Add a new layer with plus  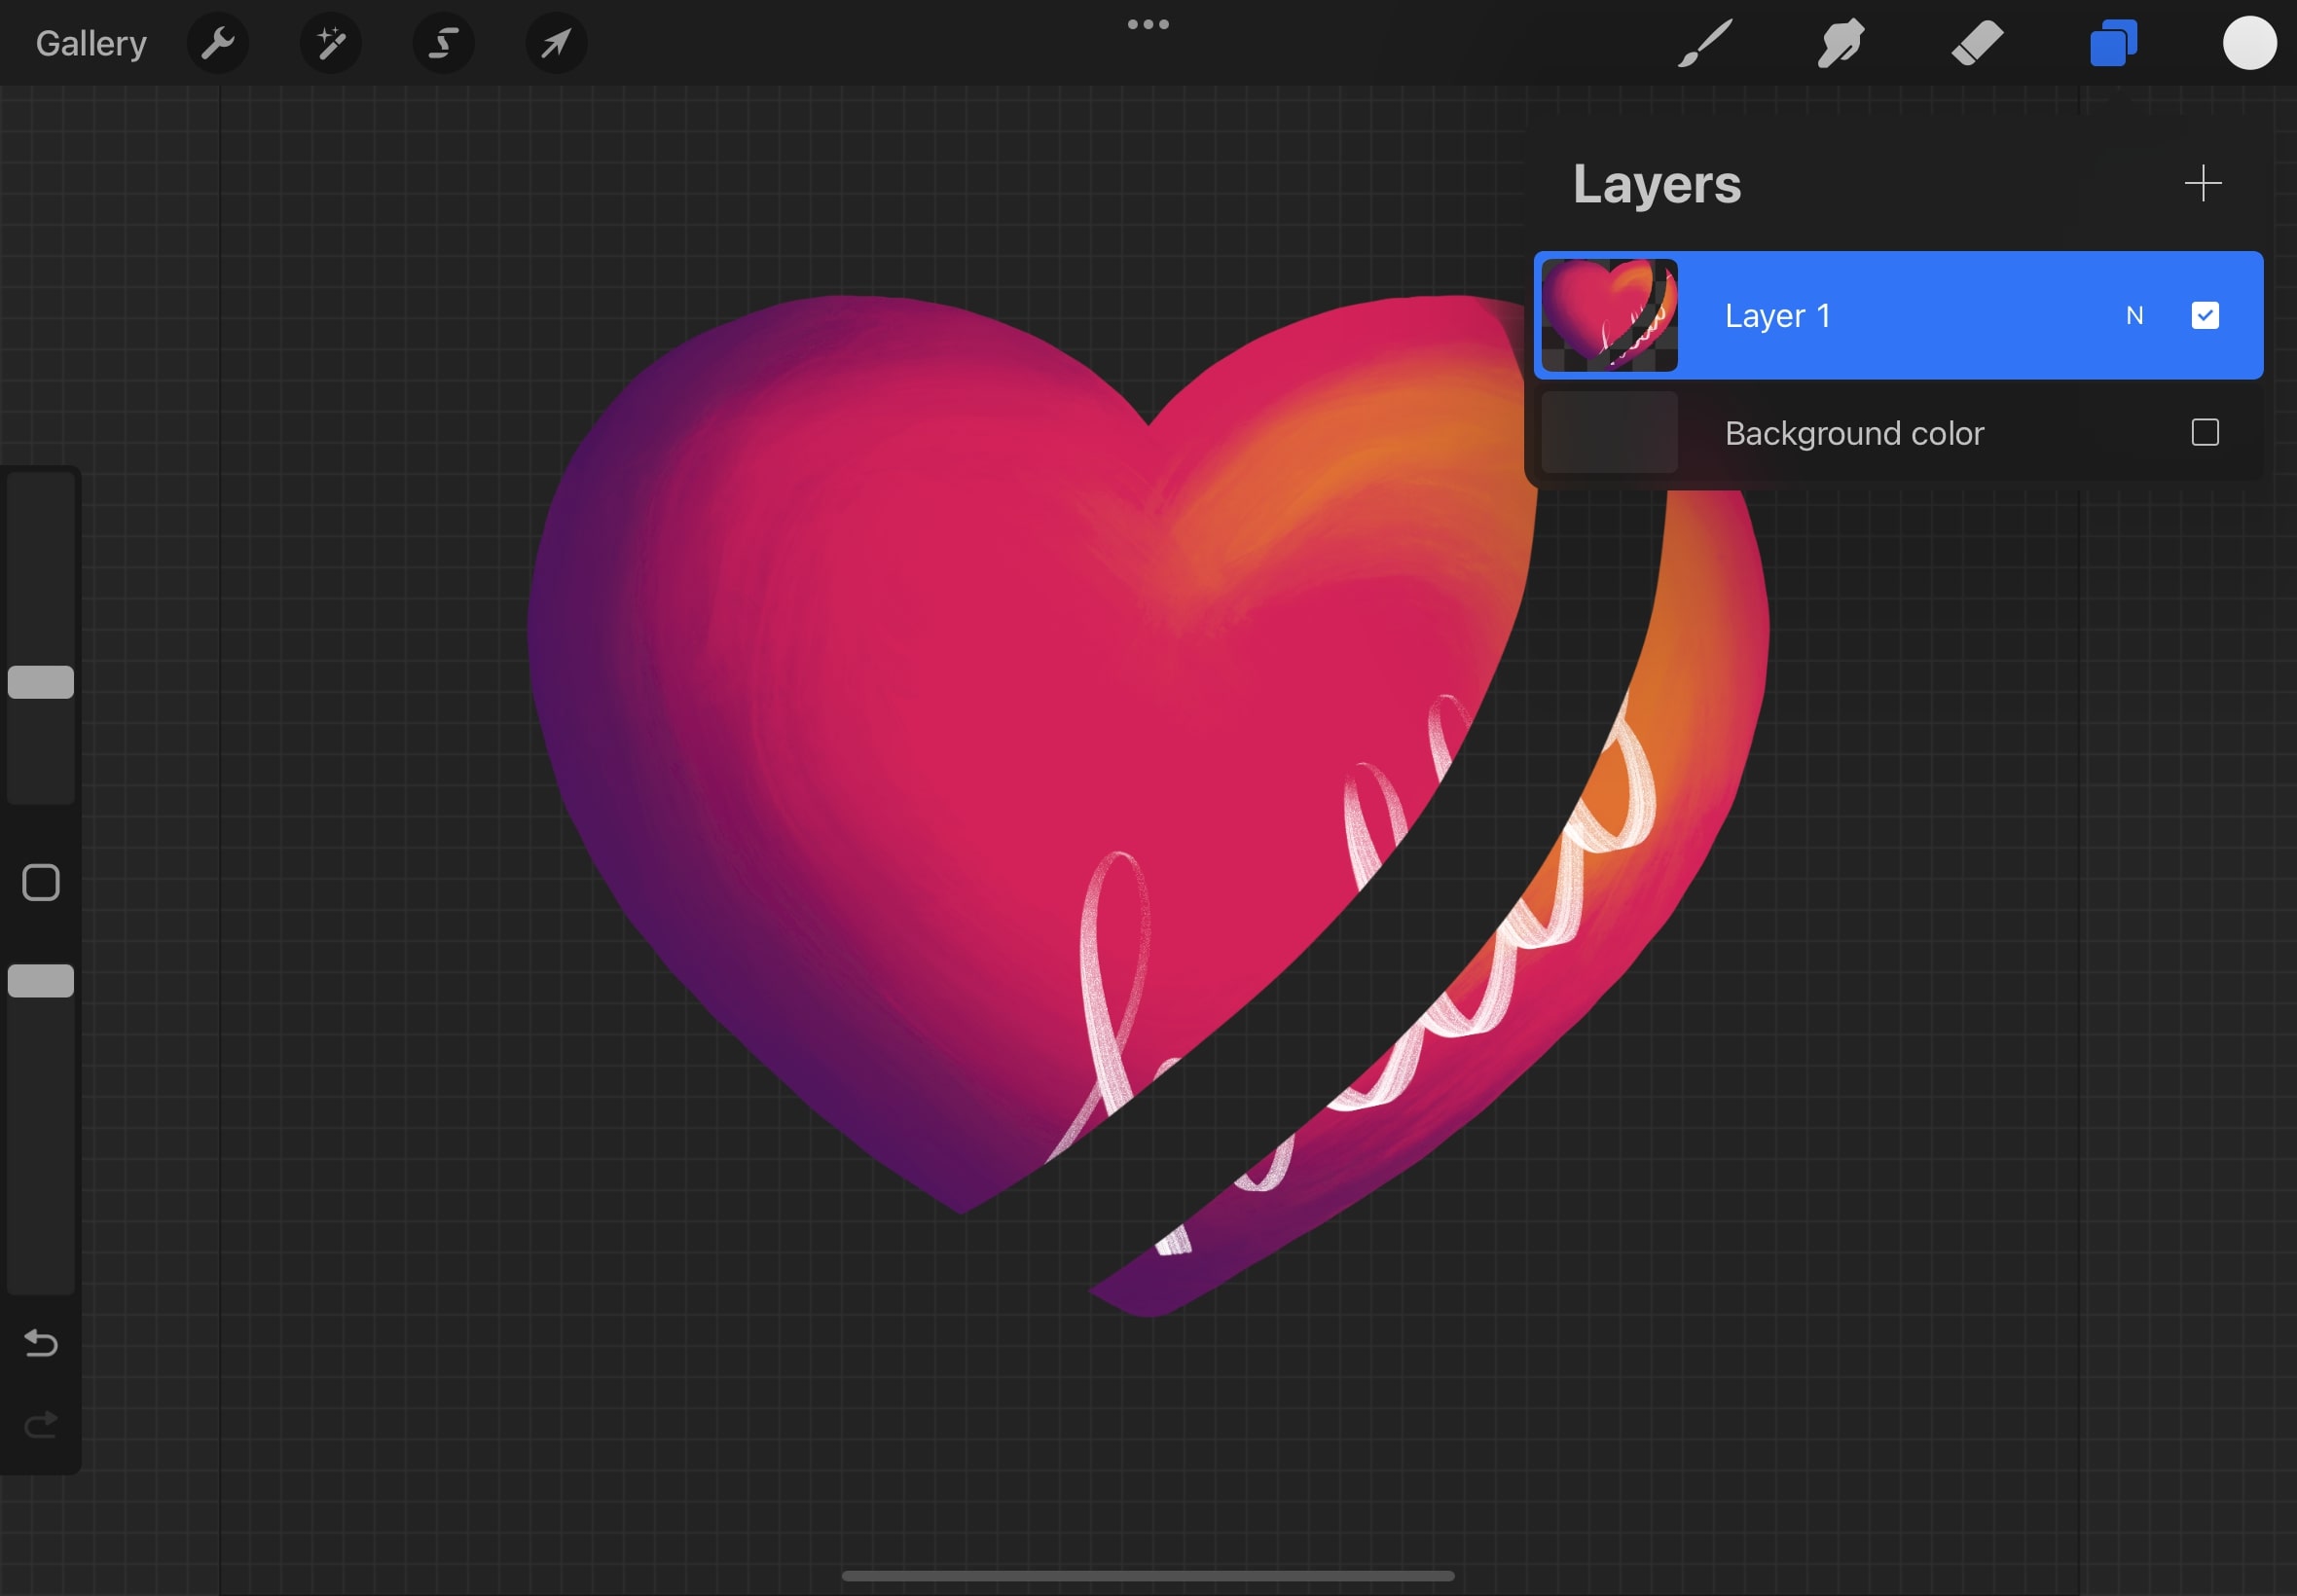pos(2202,184)
